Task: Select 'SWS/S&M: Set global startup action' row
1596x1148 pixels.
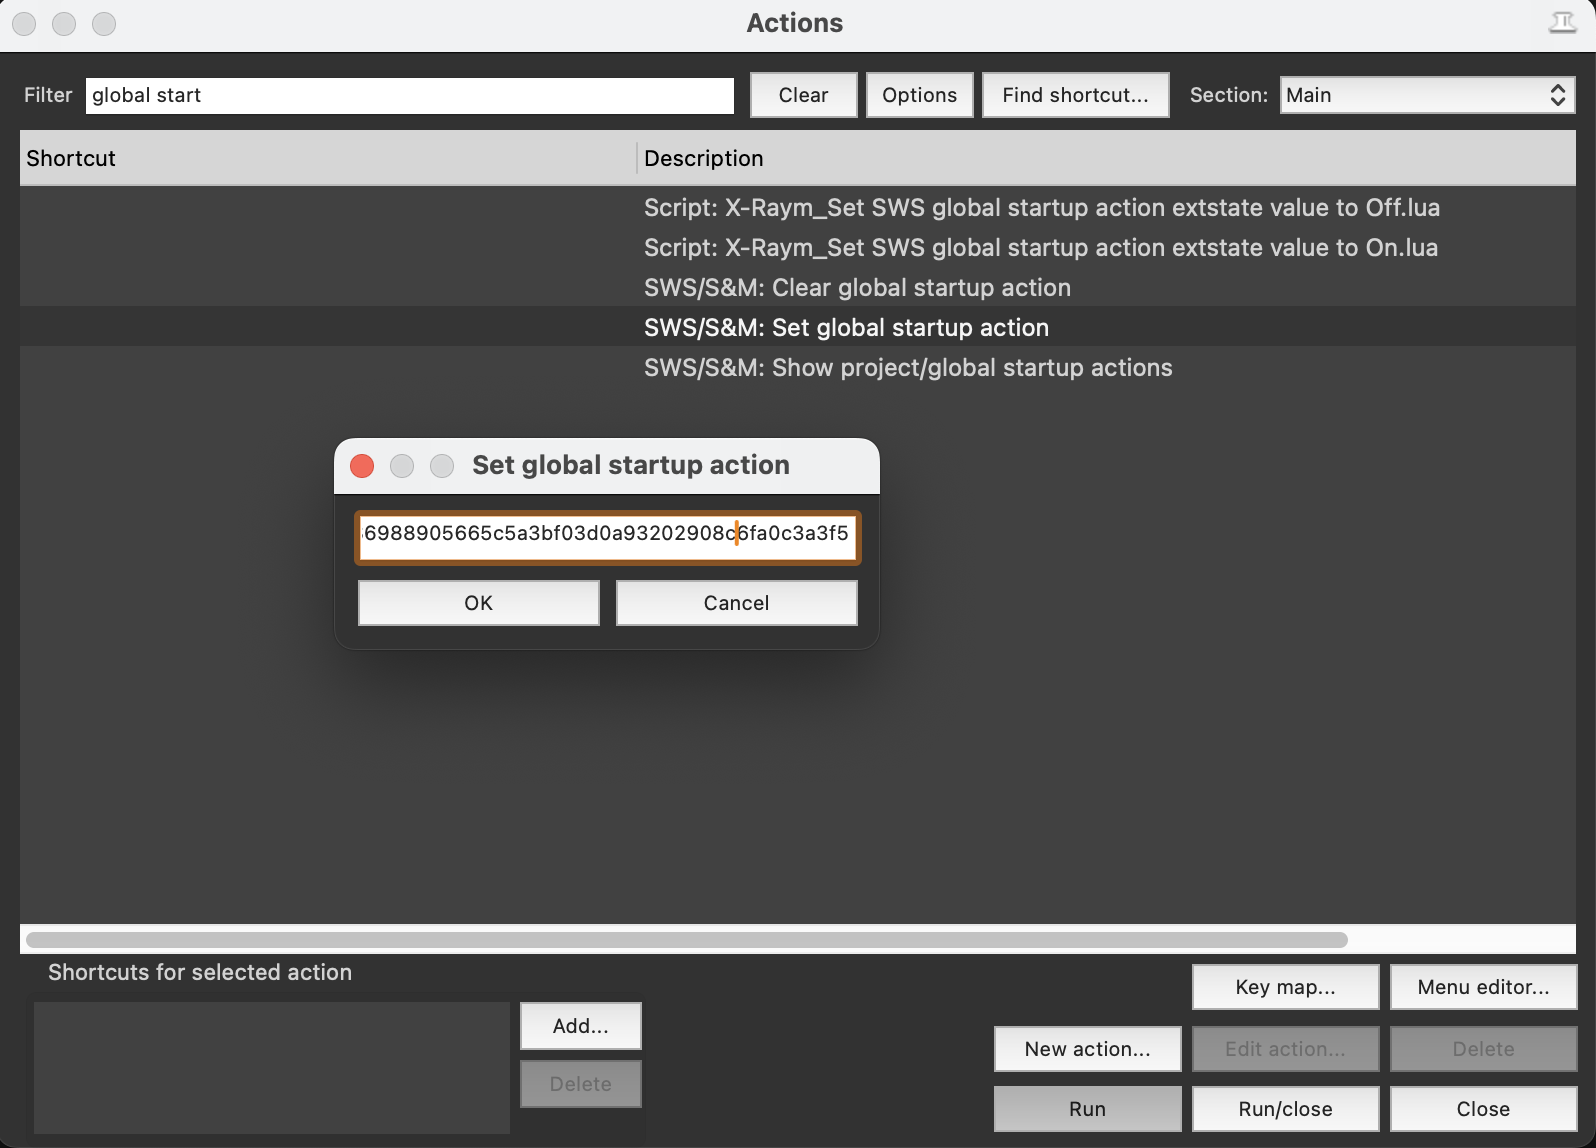Action: tap(798, 327)
